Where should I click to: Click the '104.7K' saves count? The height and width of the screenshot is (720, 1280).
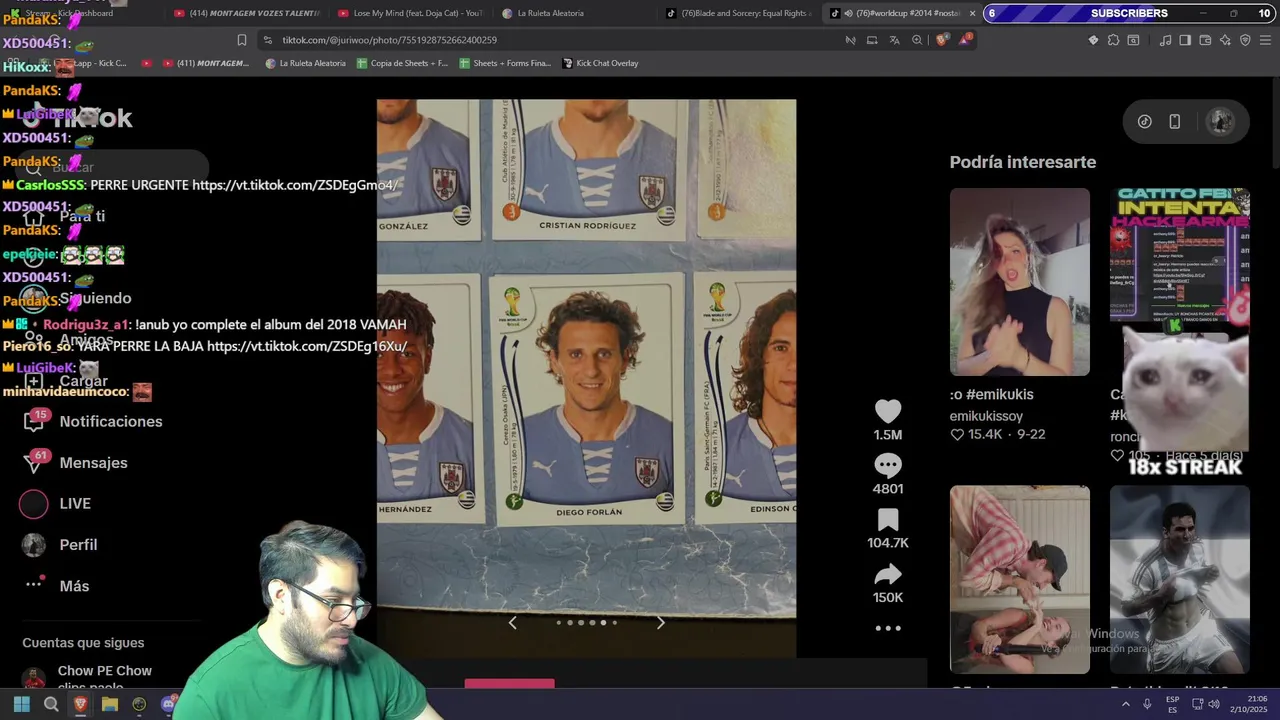pyautogui.click(x=888, y=543)
